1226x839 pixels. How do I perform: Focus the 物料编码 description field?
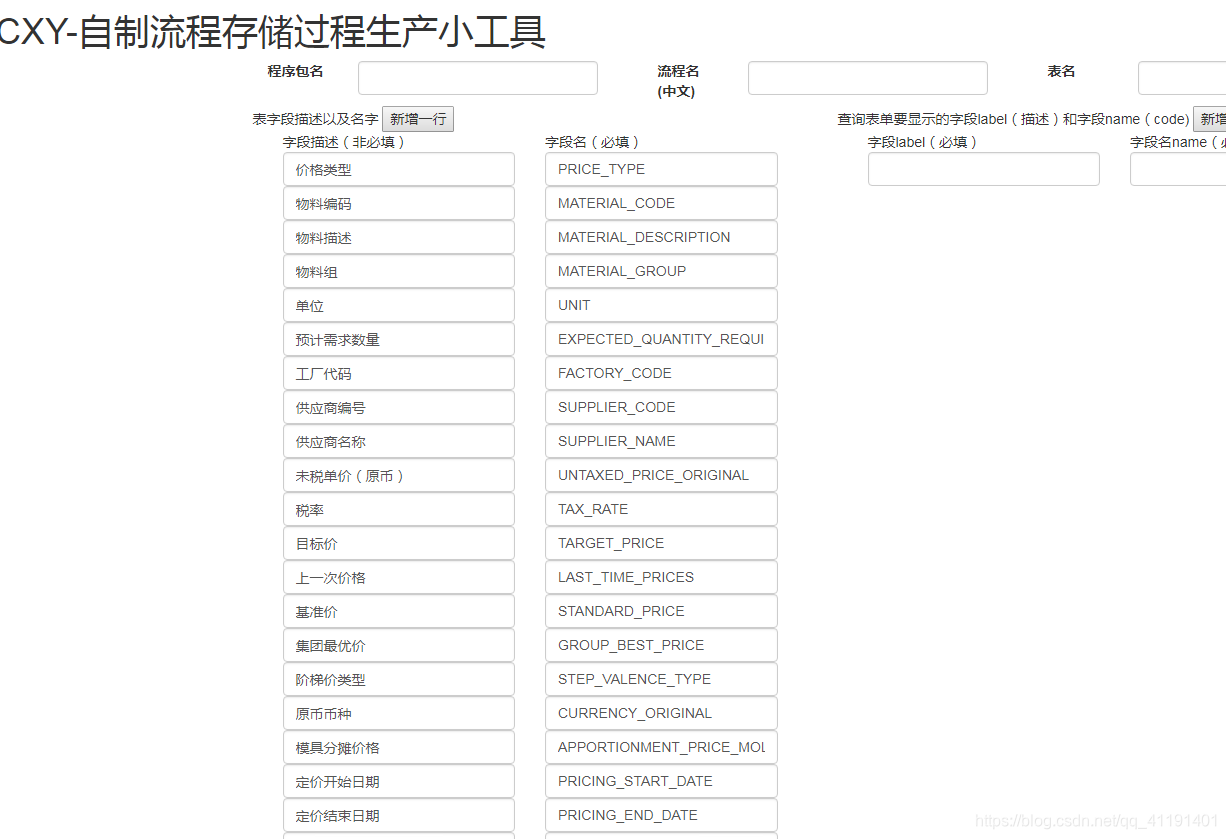(x=399, y=203)
